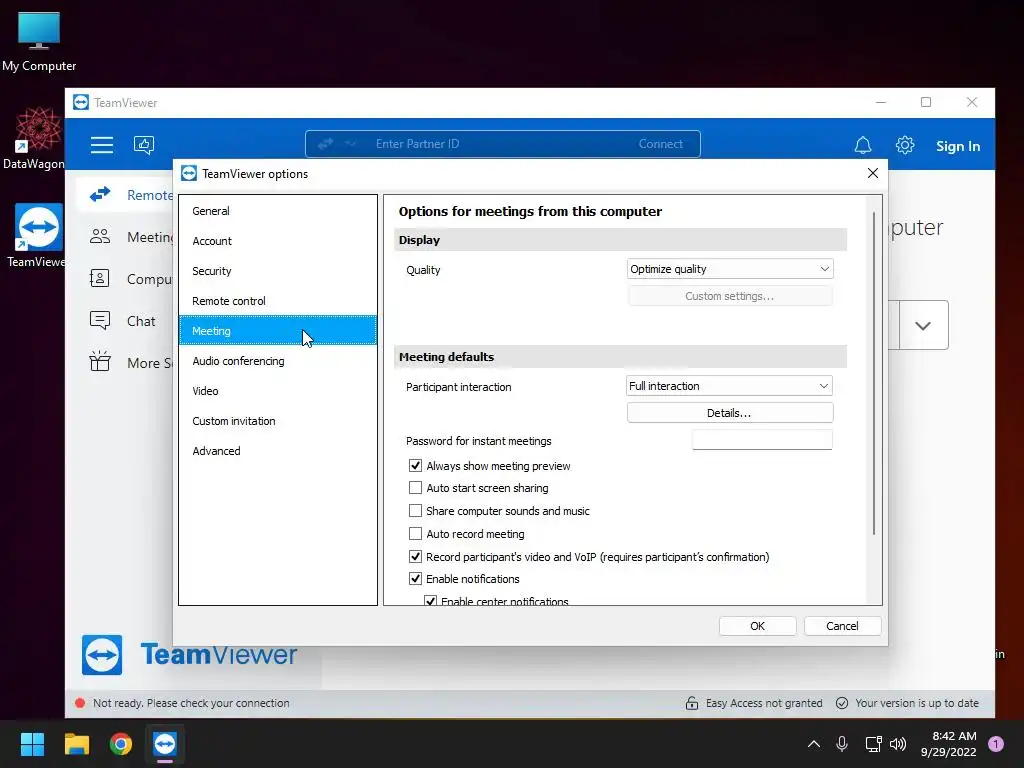Click the red connection status dot
The image size is (1024, 768).
click(80, 703)
